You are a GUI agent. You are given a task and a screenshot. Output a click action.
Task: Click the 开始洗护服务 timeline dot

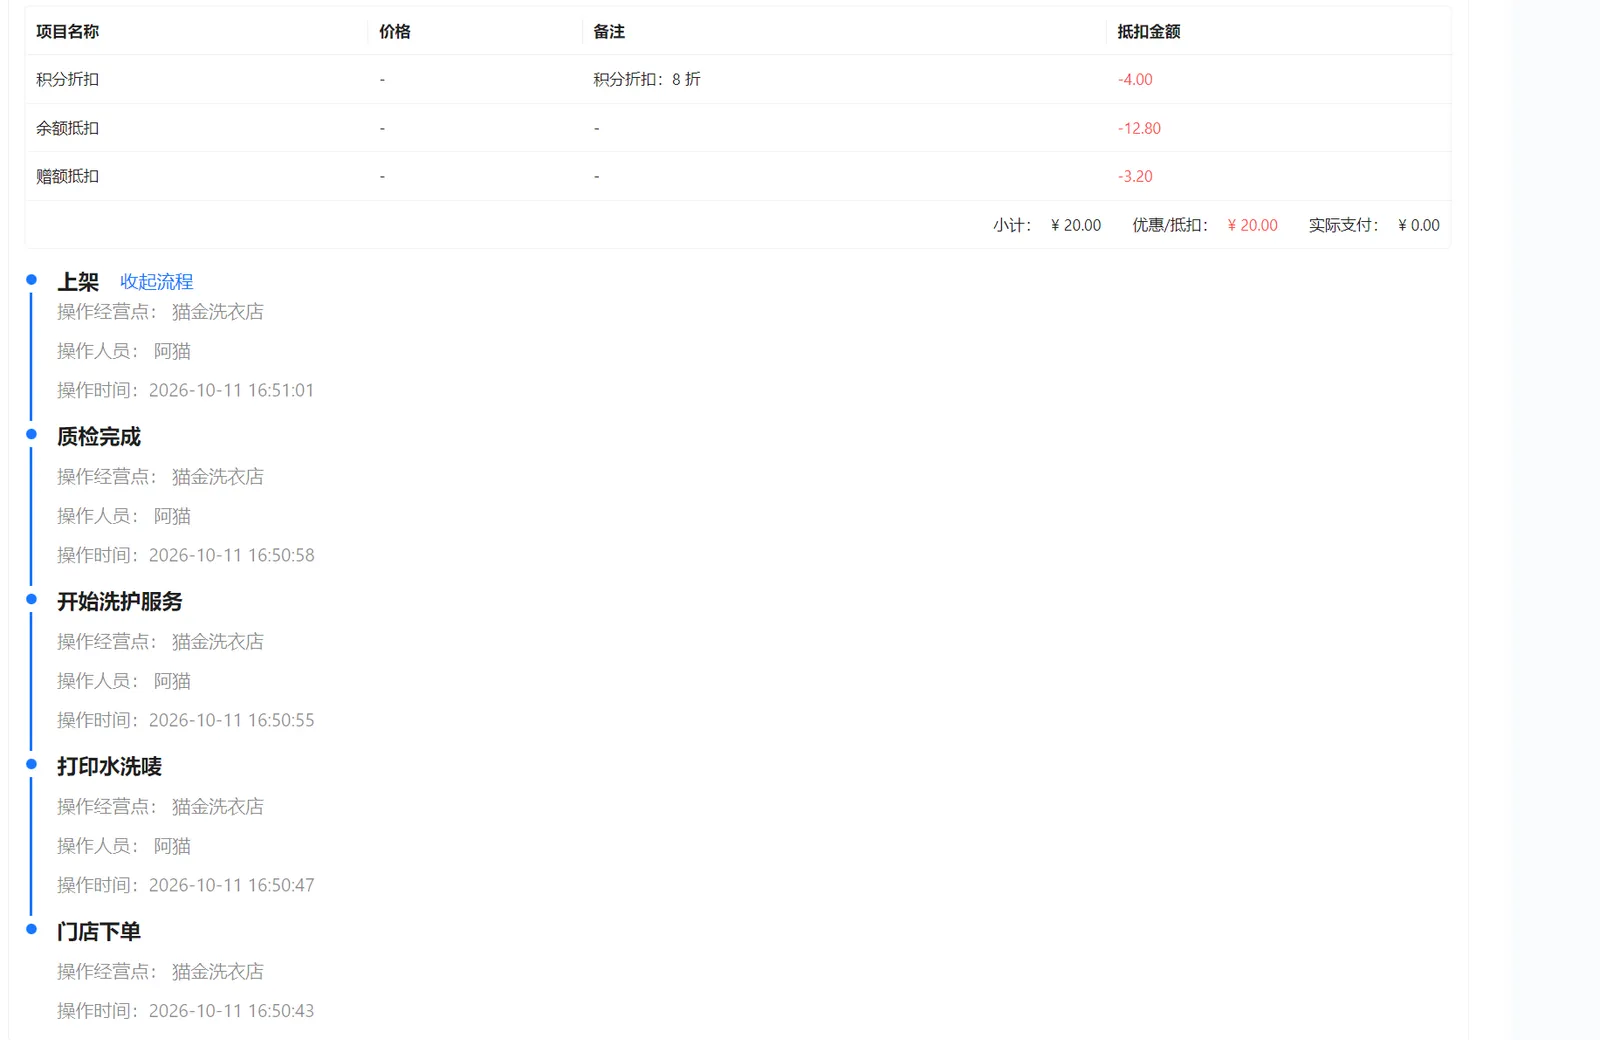(x=31, y=599)
